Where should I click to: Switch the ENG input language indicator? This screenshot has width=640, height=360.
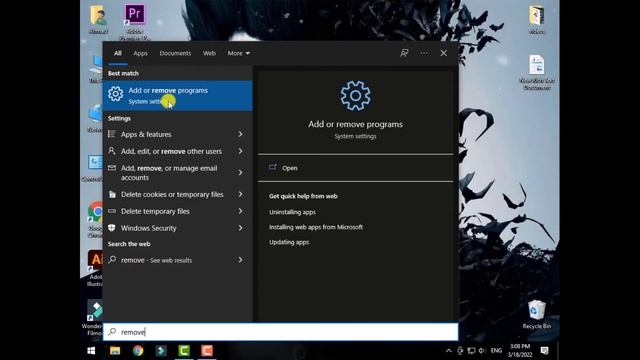click(496, 351)
